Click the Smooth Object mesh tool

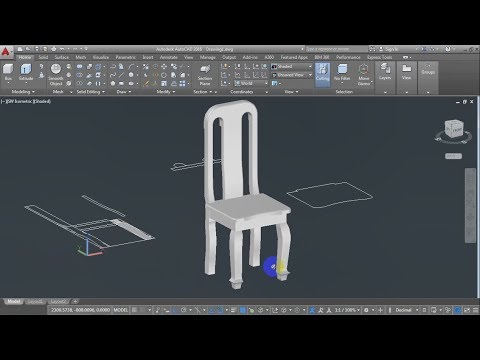[56, 74]
